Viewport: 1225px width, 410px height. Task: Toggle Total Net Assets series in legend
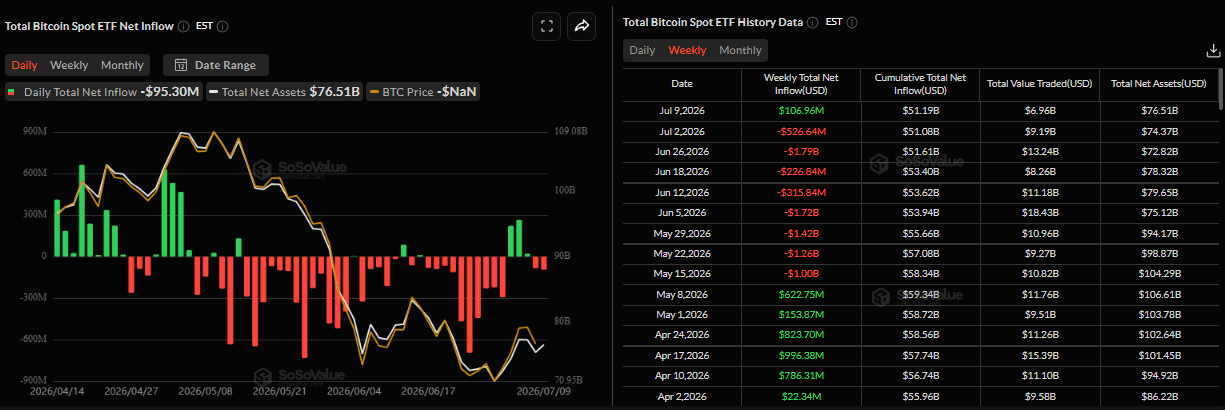coord(285,92)
